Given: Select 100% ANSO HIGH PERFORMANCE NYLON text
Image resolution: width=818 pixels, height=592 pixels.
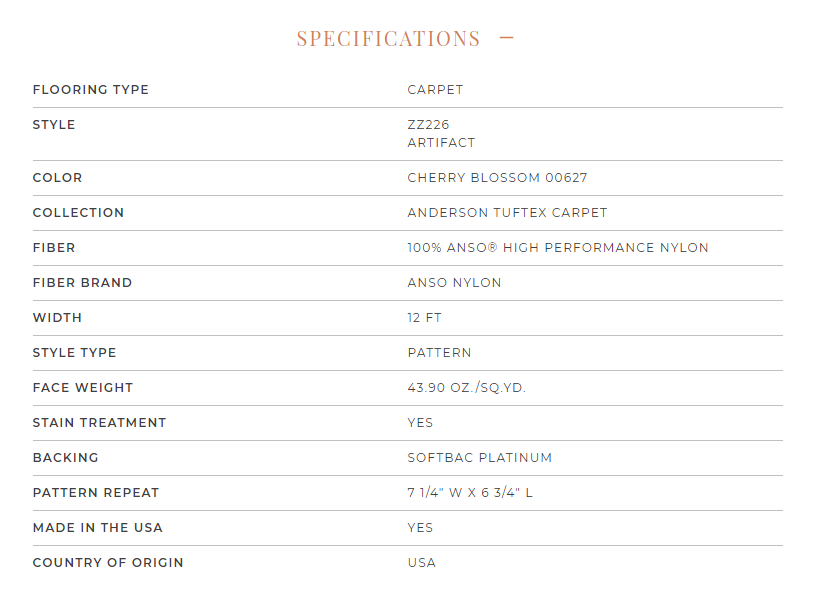Looking at the screenshot, I should click(x=558, y=248).
